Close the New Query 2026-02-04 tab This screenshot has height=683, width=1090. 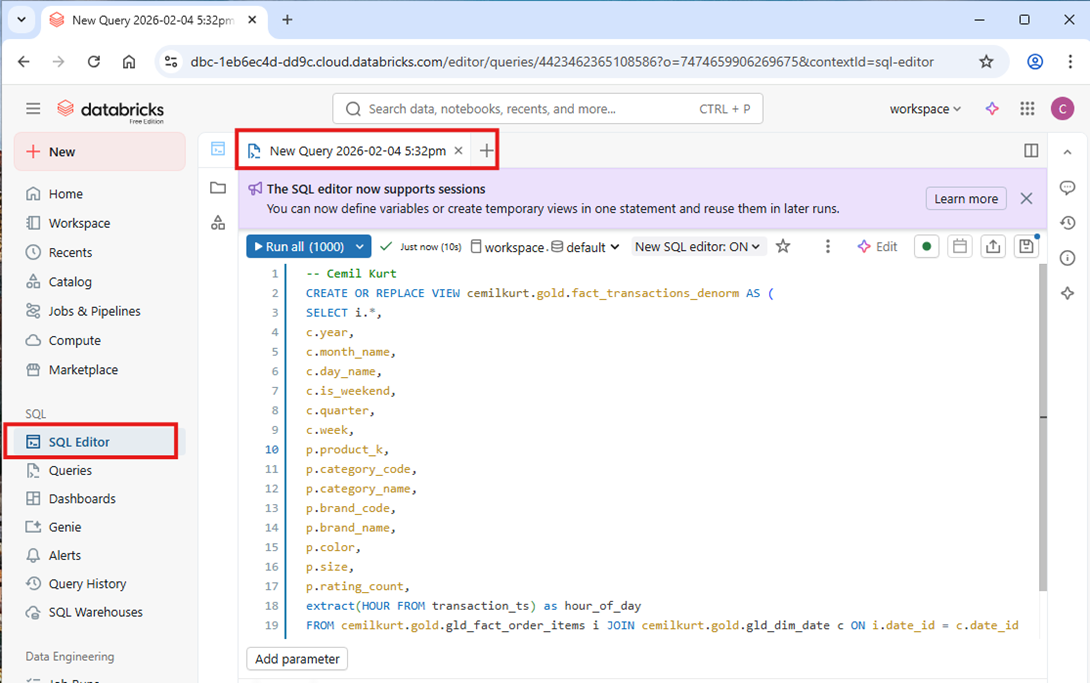click(x=458, y=151)
